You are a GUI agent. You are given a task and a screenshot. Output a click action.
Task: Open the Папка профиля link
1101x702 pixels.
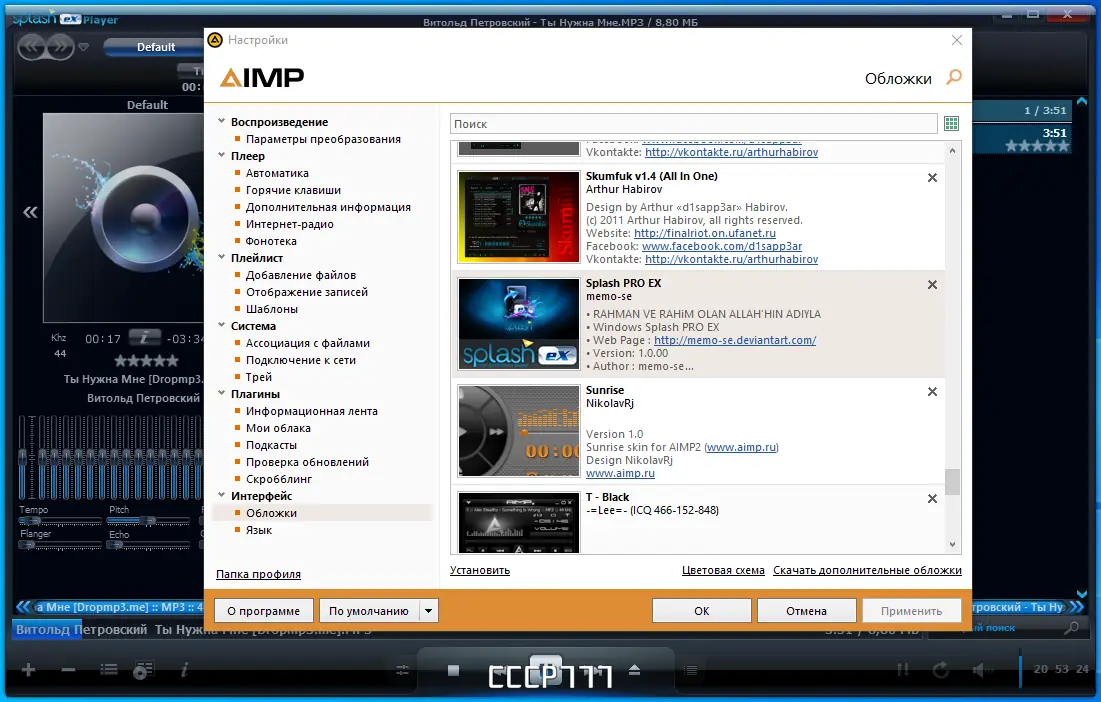(x=258, y=574)
